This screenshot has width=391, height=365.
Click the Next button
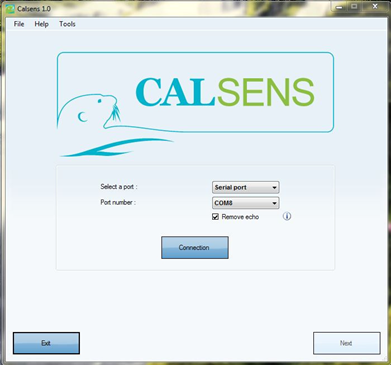tap(347, 343)
